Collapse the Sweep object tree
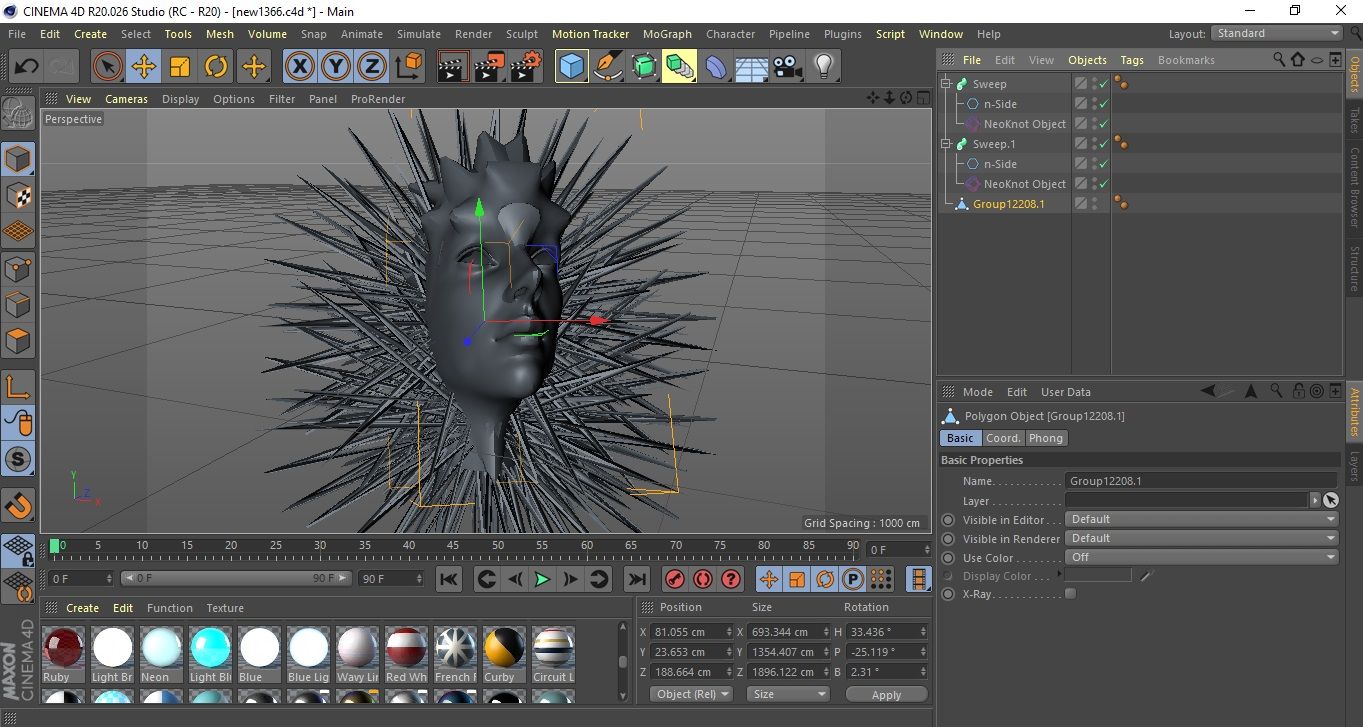Viewport: 1363px width, 727px height. 945,84
